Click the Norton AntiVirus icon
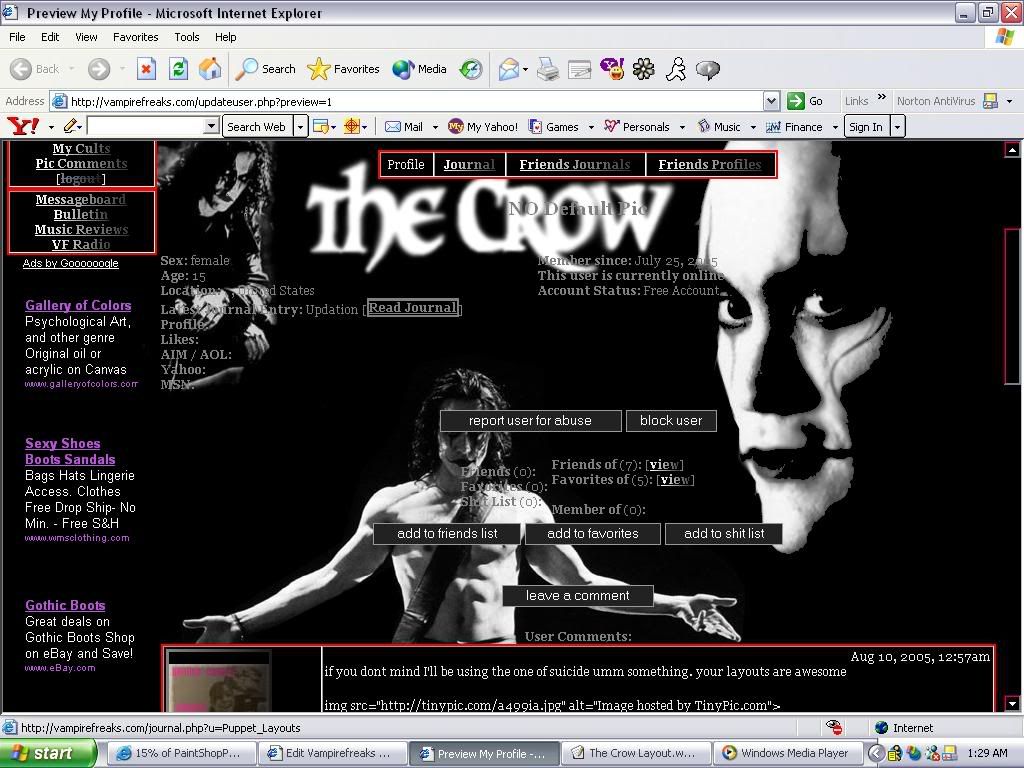This screenshot has height=768, width=1024. [x=990, y=101]
